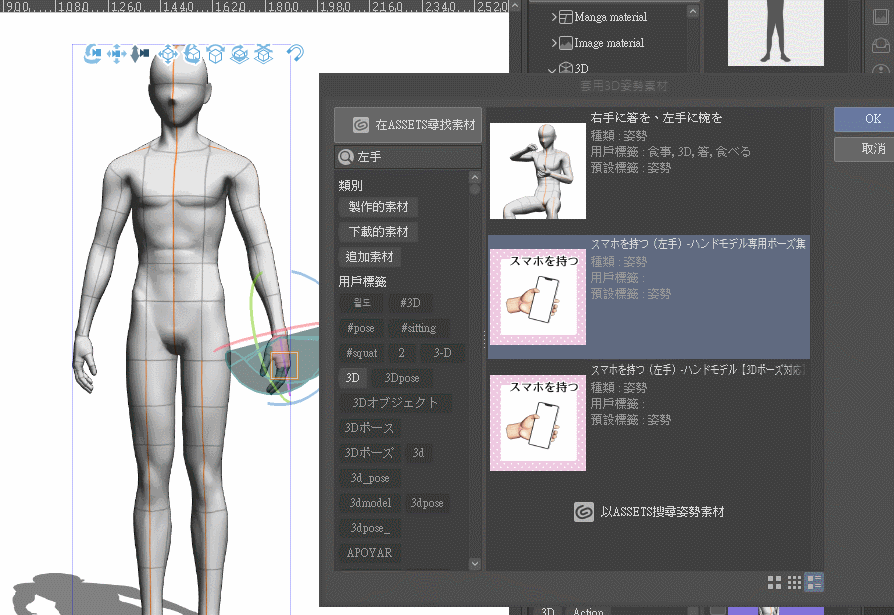
Task: Select the camera rotate icon above the model
Action: tap(92, 54)
